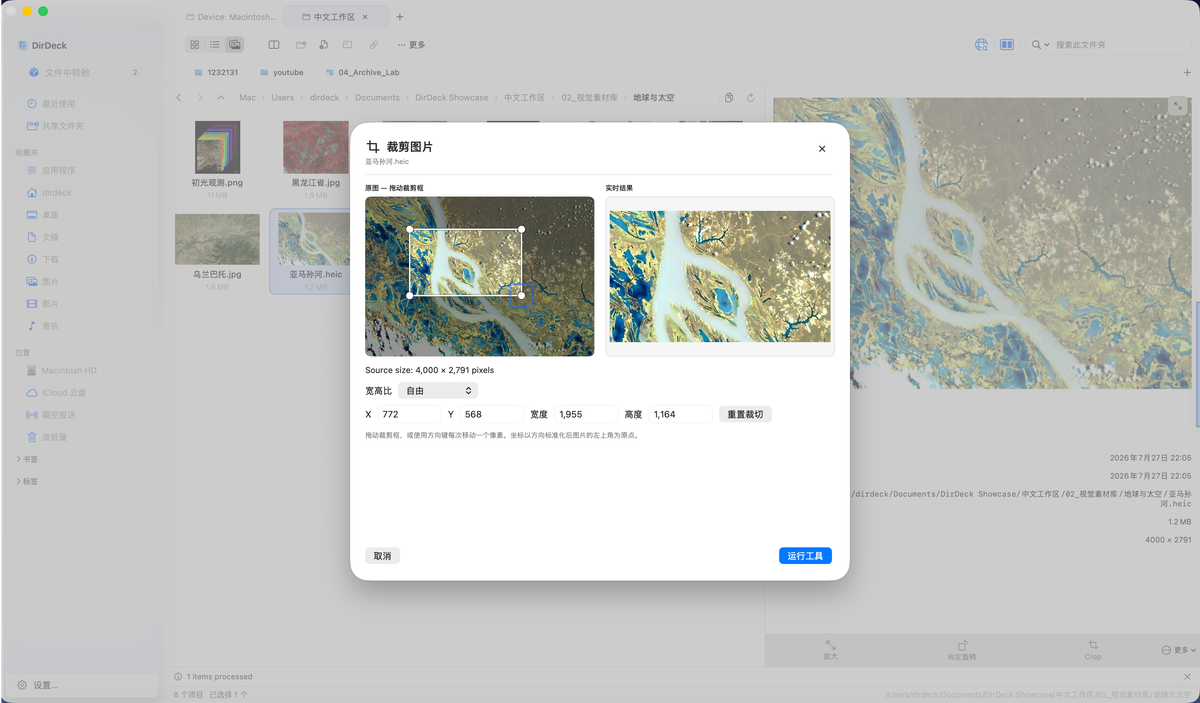Add a new tab with plus button

tap(400, 17)
